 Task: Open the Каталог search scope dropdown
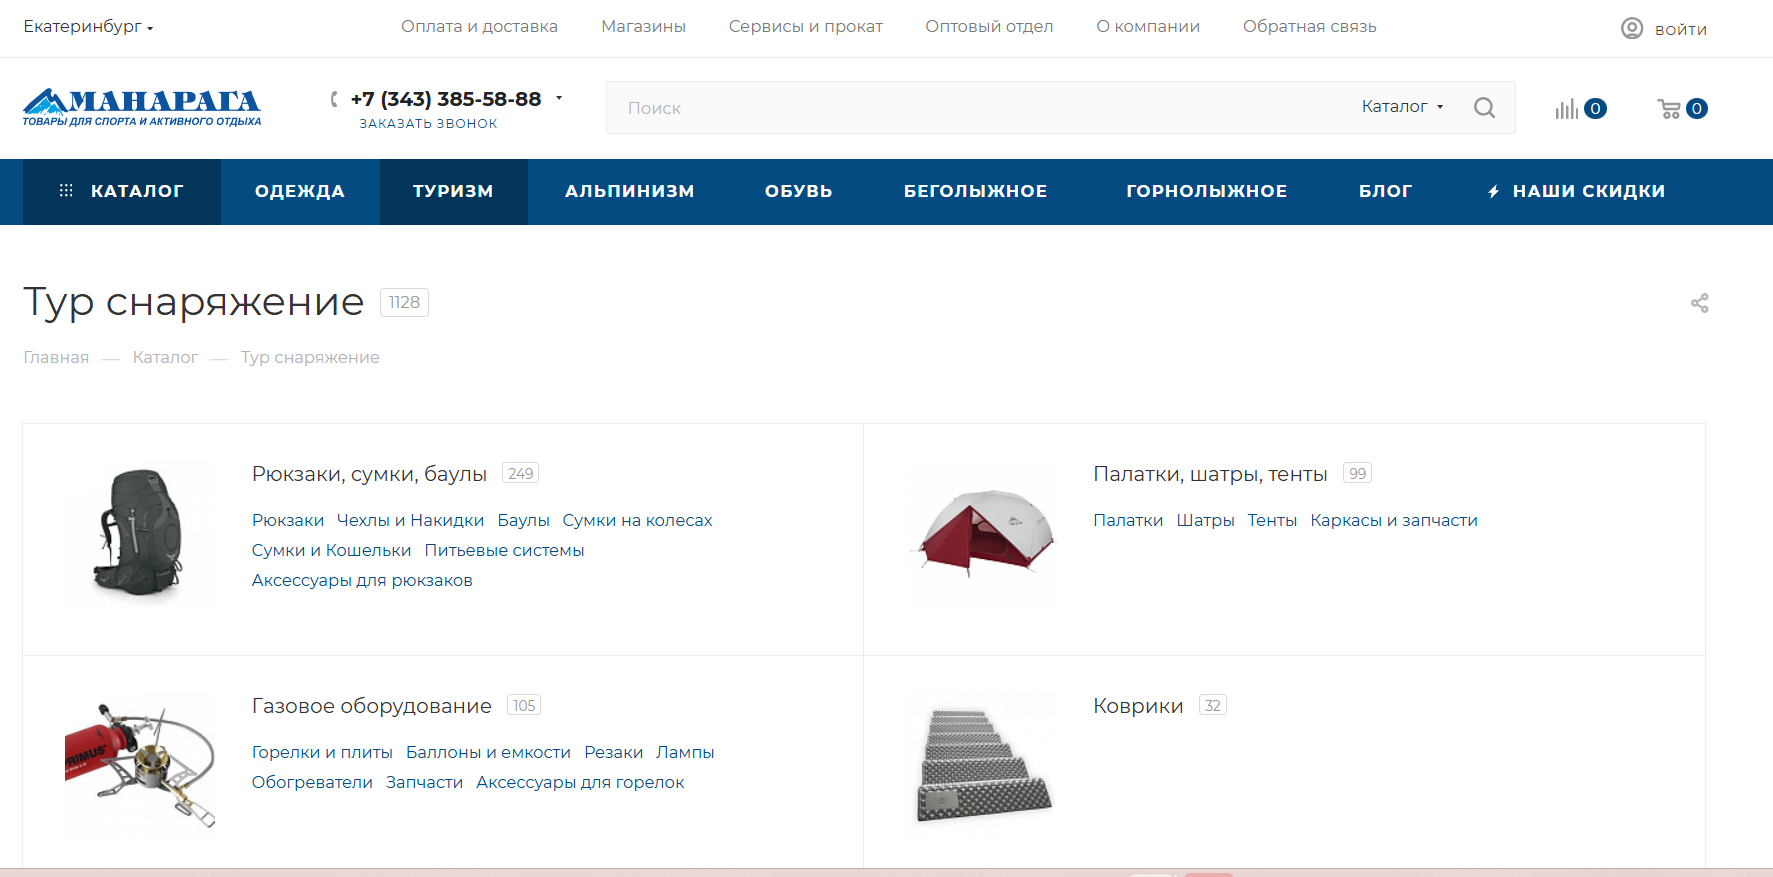point(1402,107)
